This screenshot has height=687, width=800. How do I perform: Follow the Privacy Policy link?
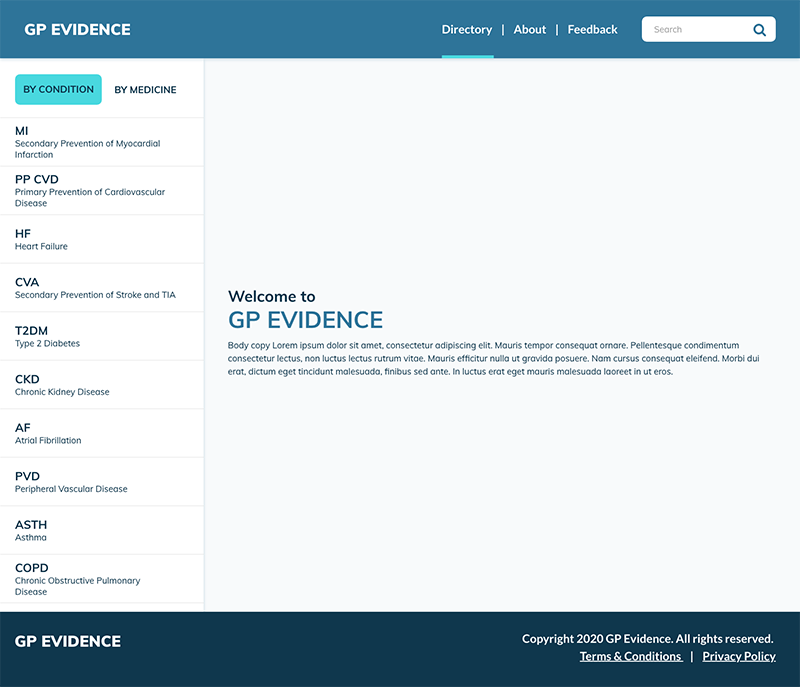click(x=739, y=656)
